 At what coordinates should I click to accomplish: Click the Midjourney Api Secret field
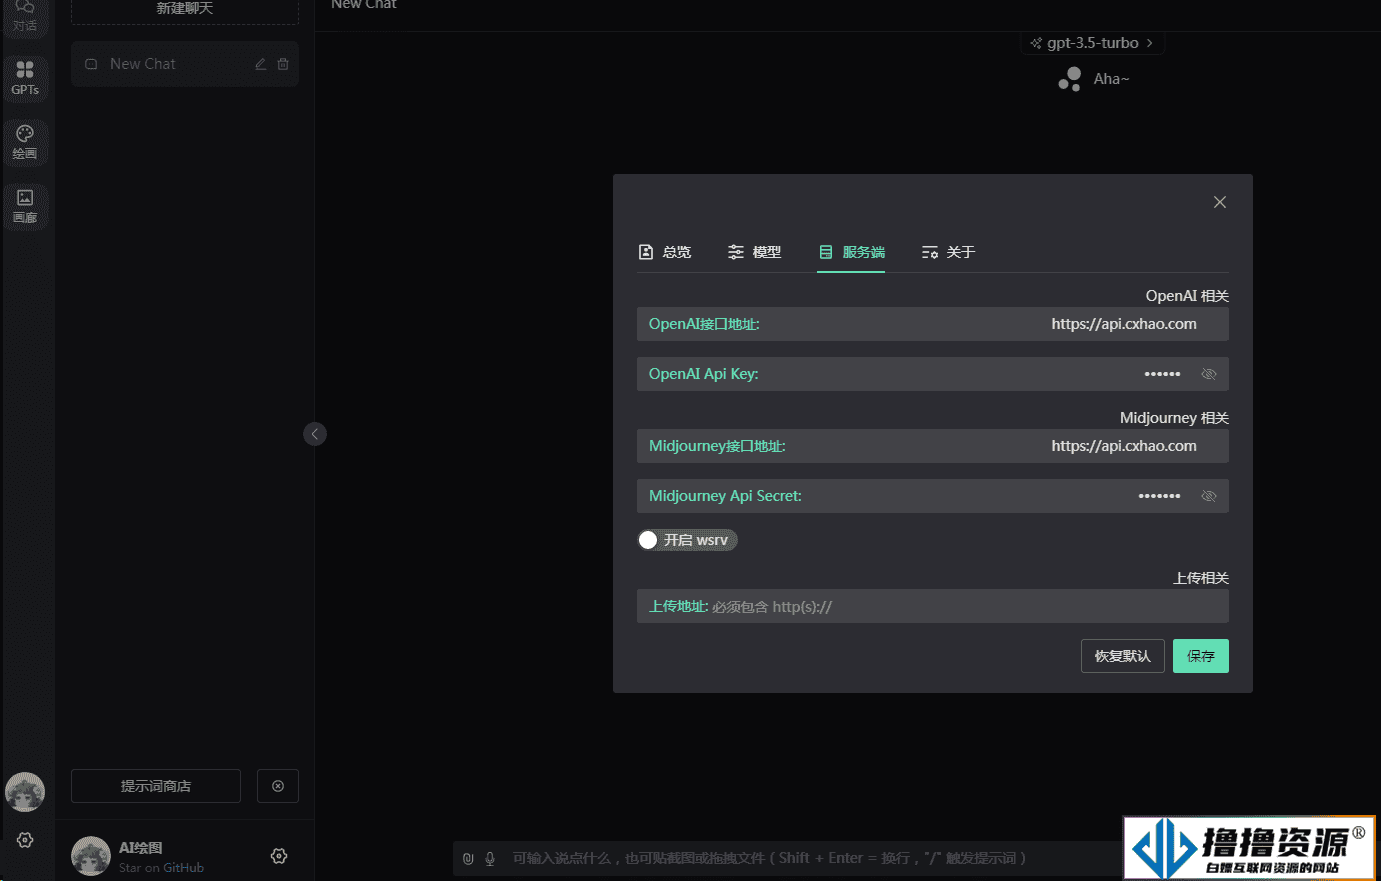[x=933, y=496]
